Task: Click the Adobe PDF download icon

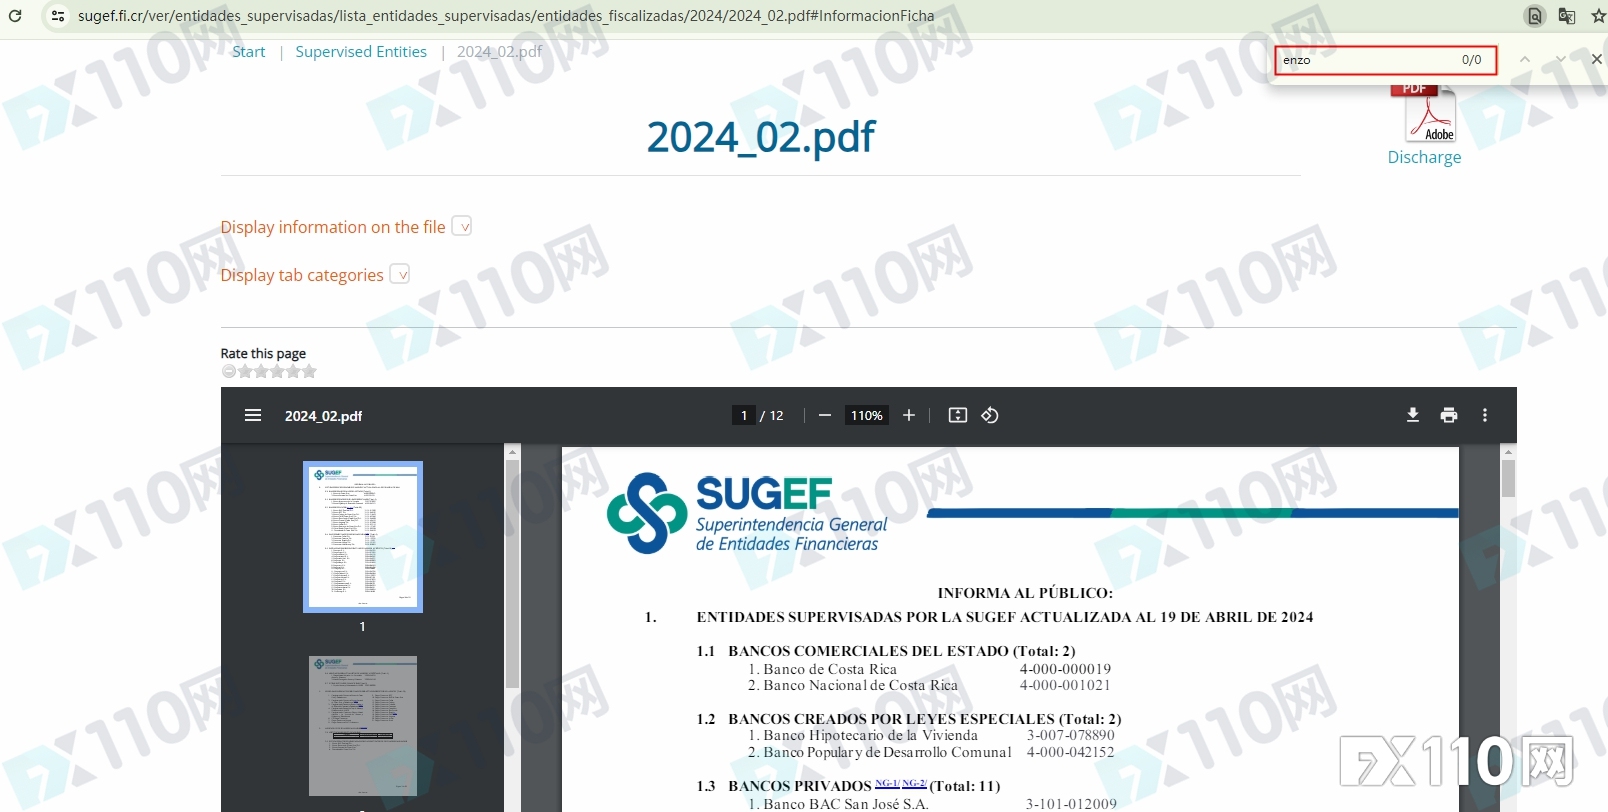Action: pos(1424,114)
